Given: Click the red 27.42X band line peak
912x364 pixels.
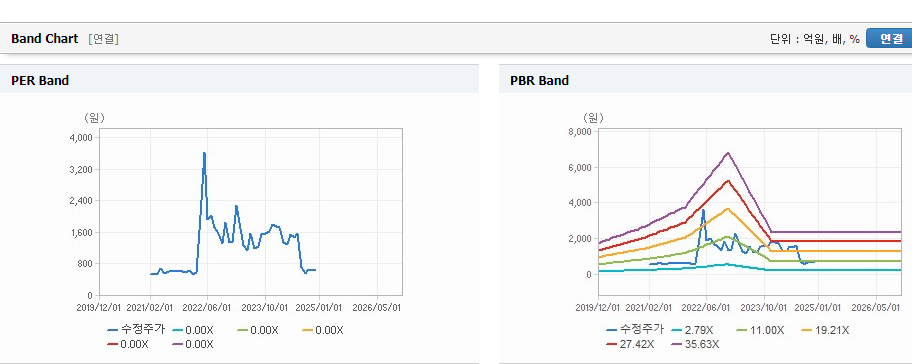Looking at the screenshot, I should click(728, 181).
